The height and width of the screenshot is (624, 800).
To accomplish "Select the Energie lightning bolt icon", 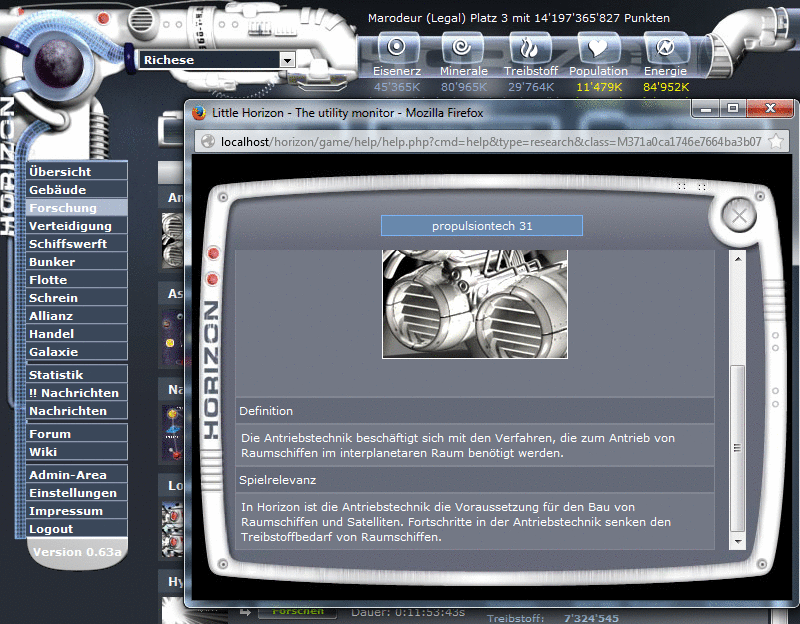I will pyautogui.click(x=665, y=48).
